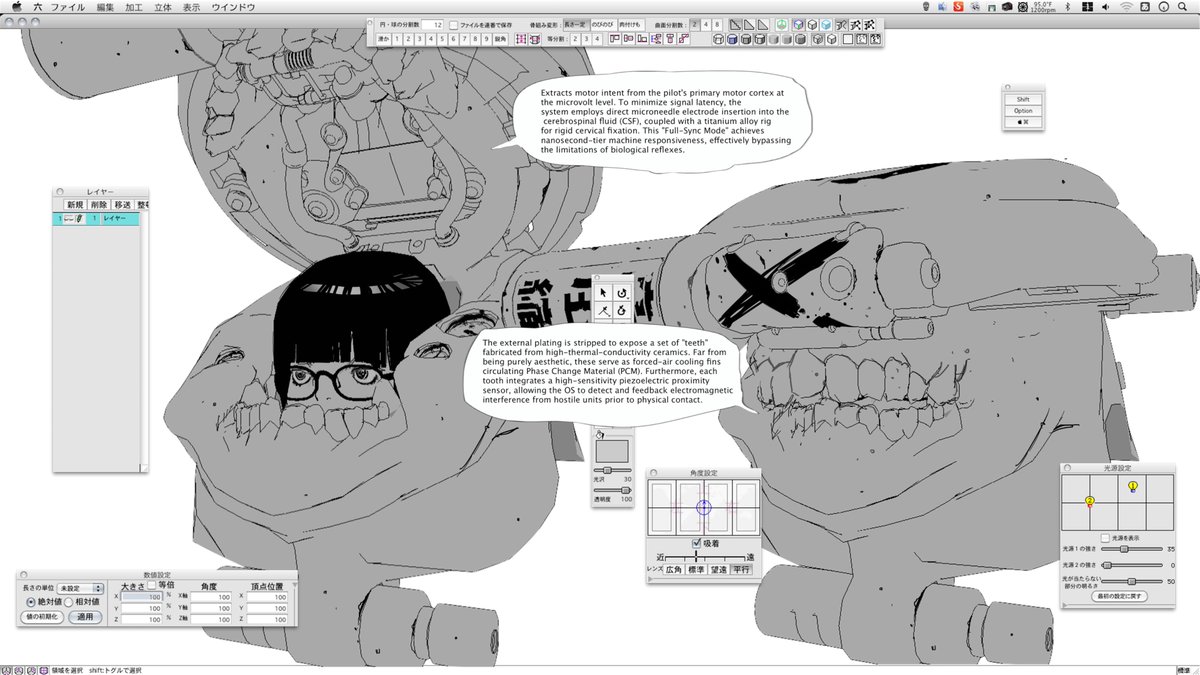This screenshot has width=1200, height=675.
Task: Toggle the Option modifier button
Action: 1024,111
